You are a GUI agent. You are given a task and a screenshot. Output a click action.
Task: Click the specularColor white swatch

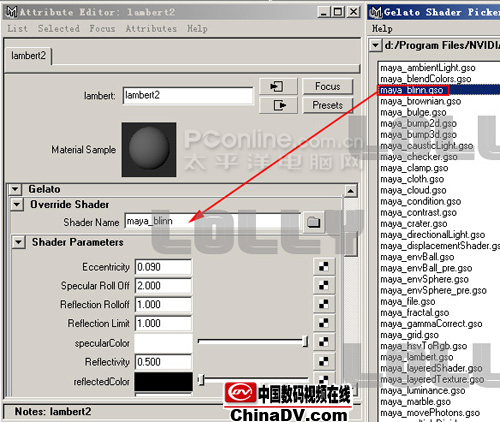click(163, 343)
